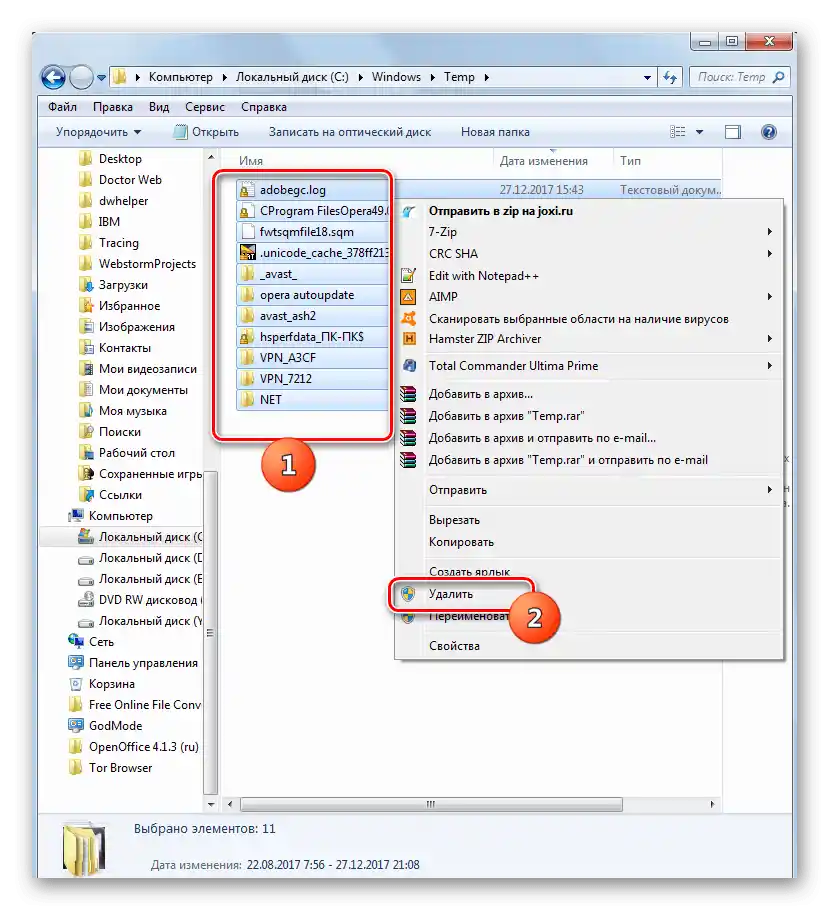Click the Hamster ZIP Archiver icon

[x=409, y=338]
